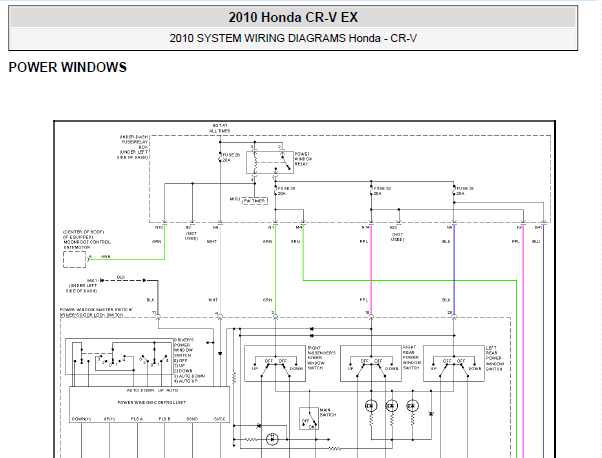Click the "POWER WINDOW MASTER SWITCH" label
602x458 pixels.
96,312
